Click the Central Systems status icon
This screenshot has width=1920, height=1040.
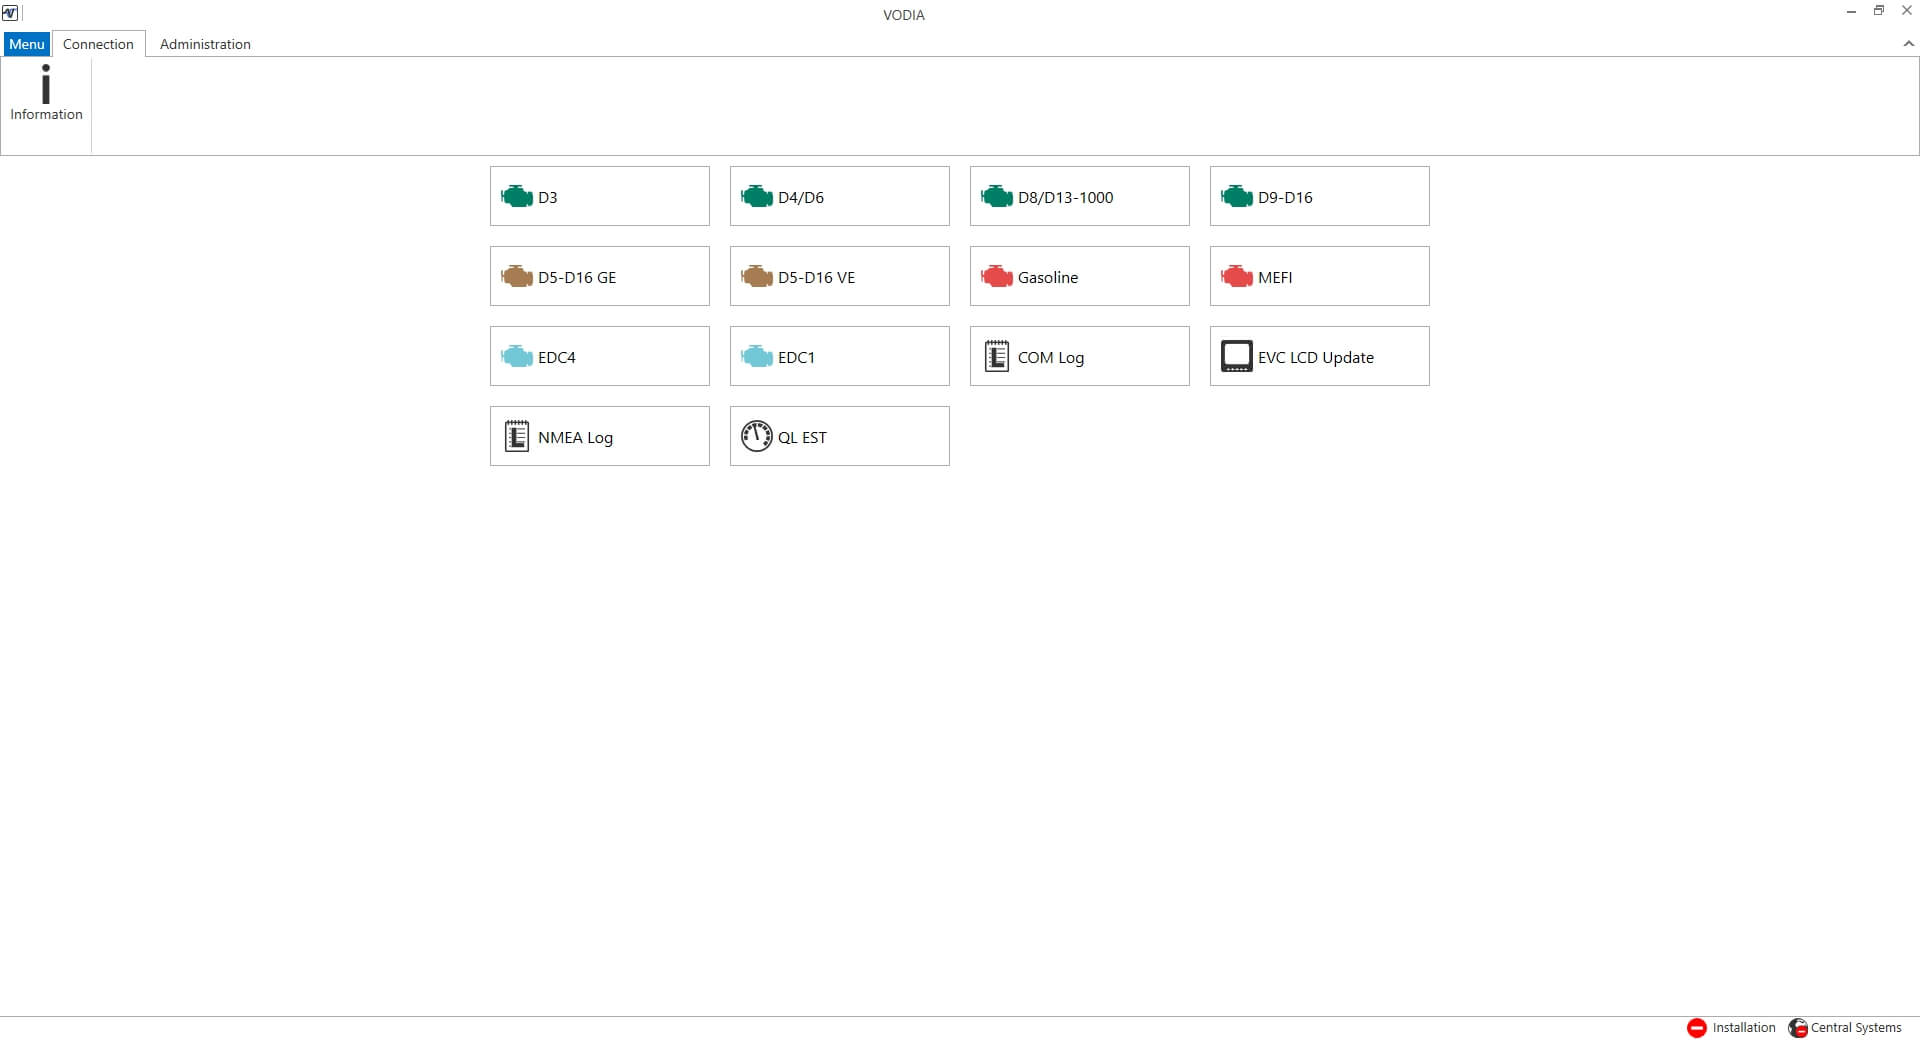tap(1798, 1028)
